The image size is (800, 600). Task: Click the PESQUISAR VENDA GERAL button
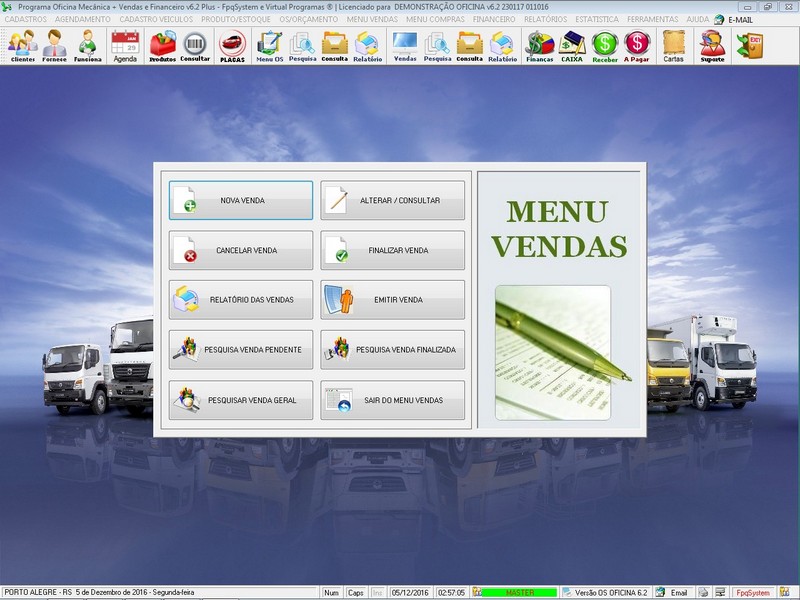tap(241, 400)
